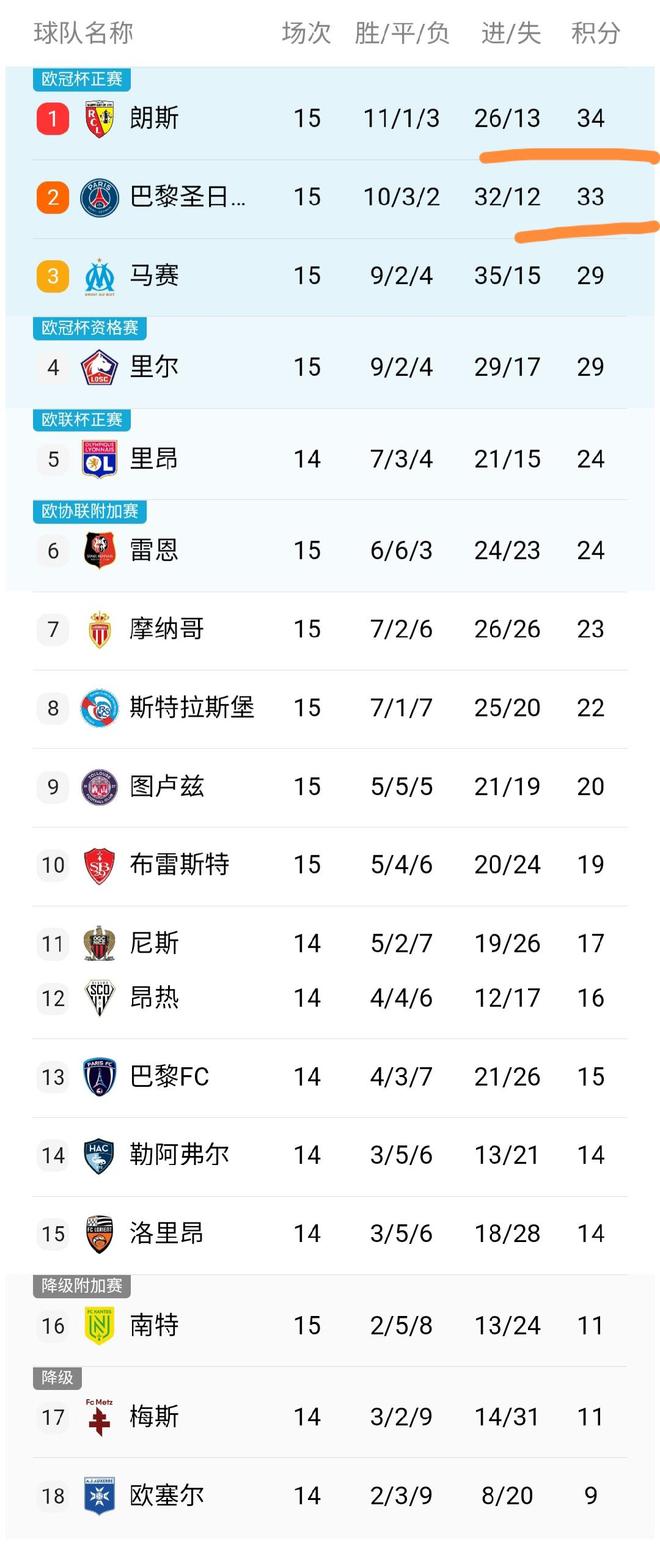
Task: Click the red rank badge number 1
Action: [x=52, y=118]
